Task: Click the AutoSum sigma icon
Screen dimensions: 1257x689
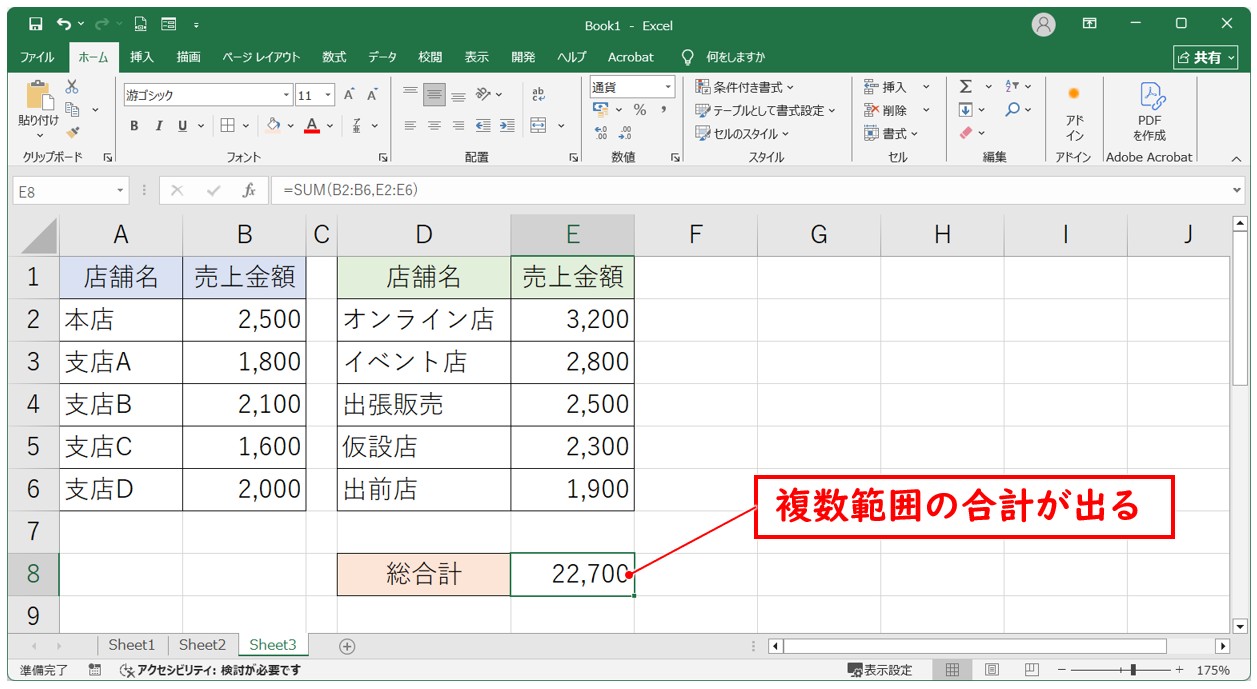Action: (x=966, y=87)
